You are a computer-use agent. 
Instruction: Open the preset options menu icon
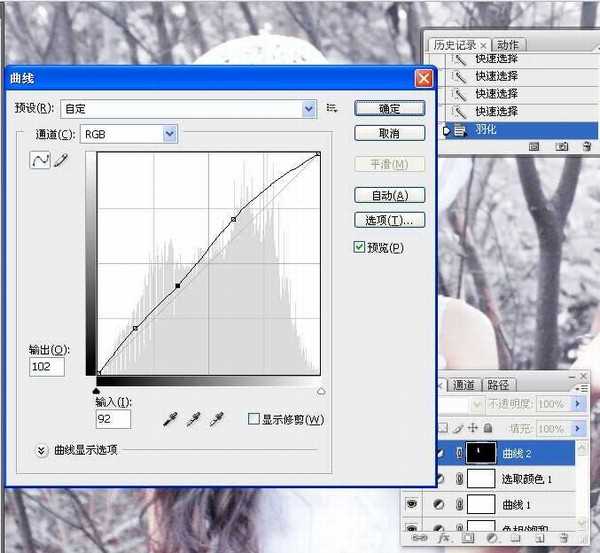pyautogui.click(x=332, y=108)
